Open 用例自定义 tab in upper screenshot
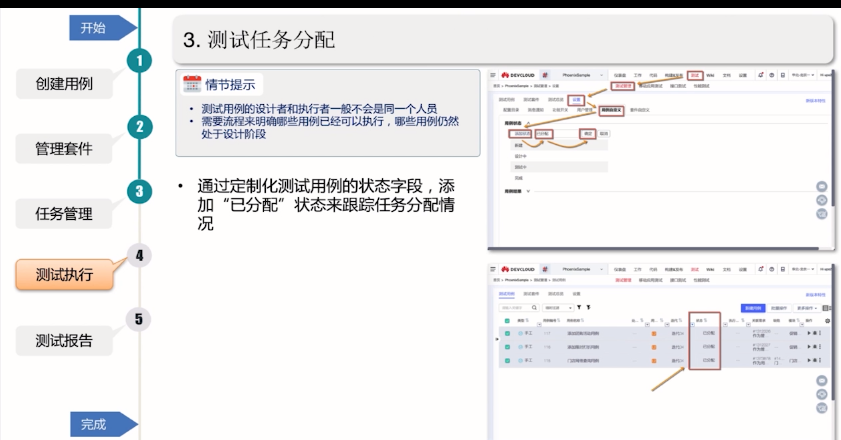Viewport: 841px width, 440px height. click(611, 110)
